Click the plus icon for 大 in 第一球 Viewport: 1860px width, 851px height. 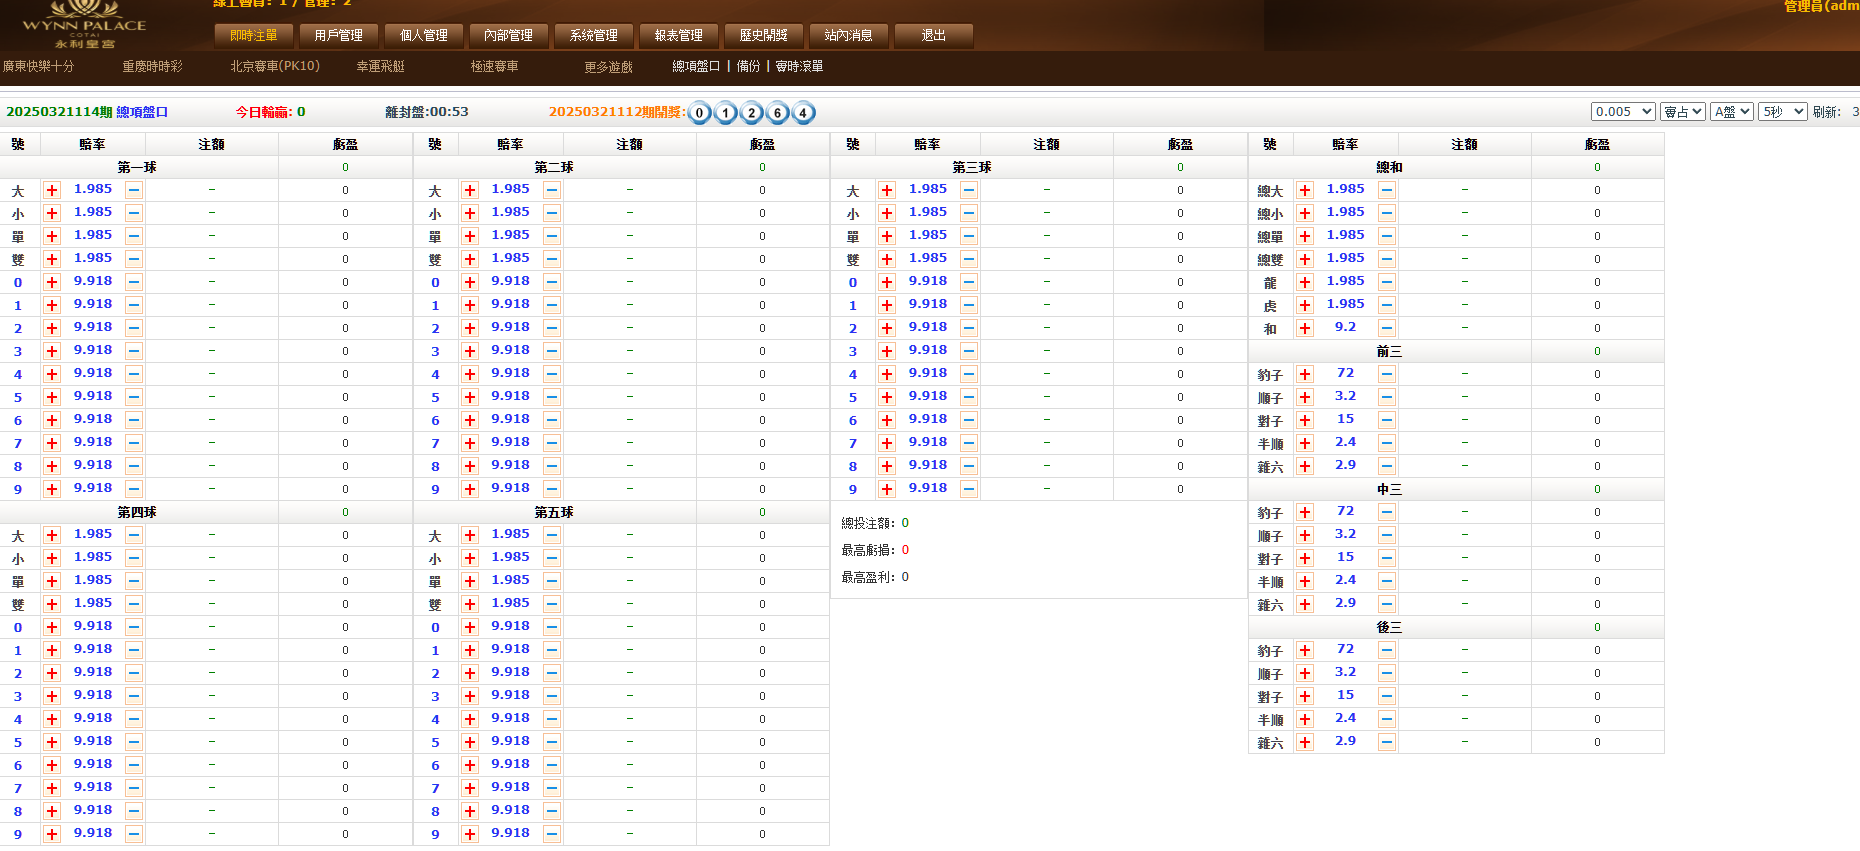point(52,190)
